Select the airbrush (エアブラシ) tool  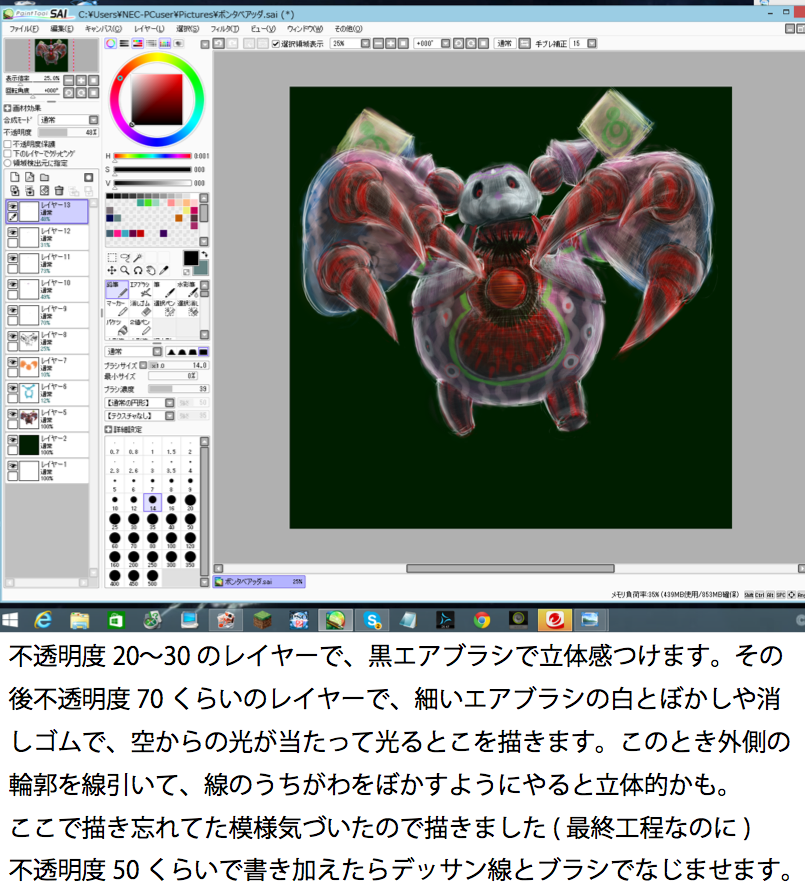(x=140, y=289)
